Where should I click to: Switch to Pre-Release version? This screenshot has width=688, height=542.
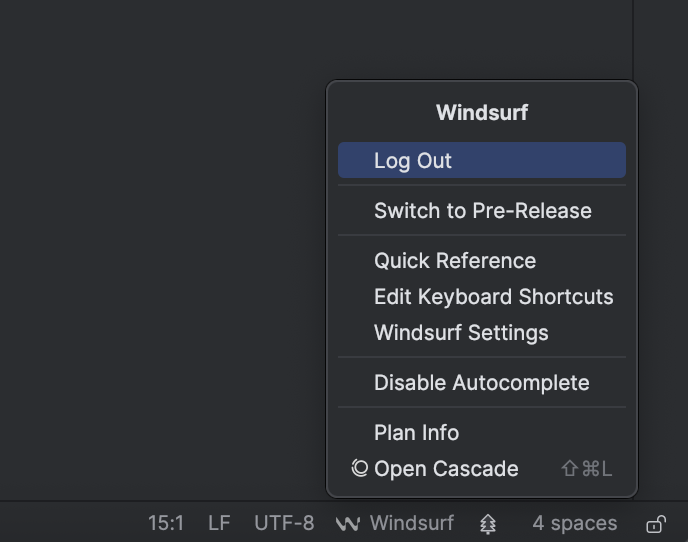[x=482, y=210]
